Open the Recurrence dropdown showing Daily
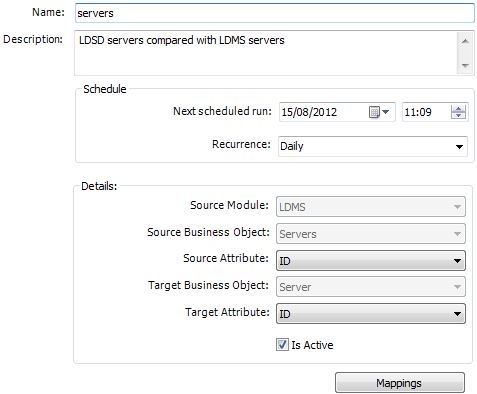Viewport: 477px width, 394px height. click(x=373, y=146)
